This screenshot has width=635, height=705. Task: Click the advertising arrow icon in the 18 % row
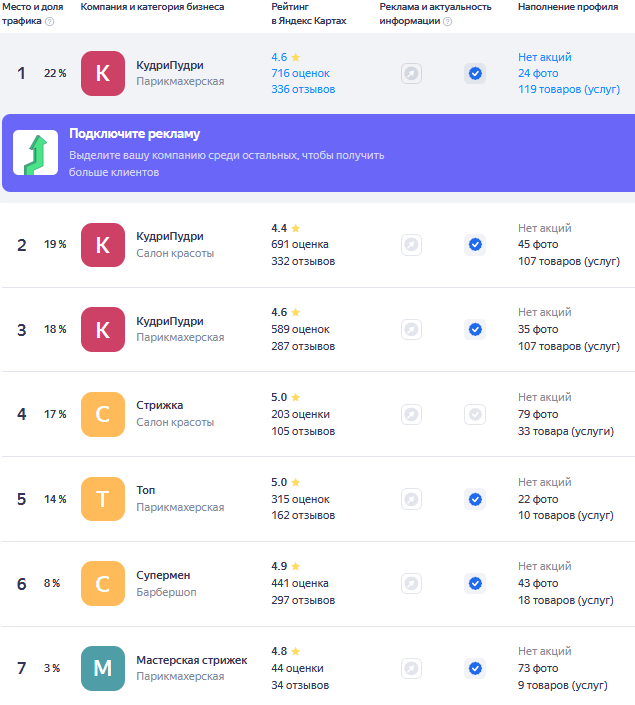coord(411,330)
